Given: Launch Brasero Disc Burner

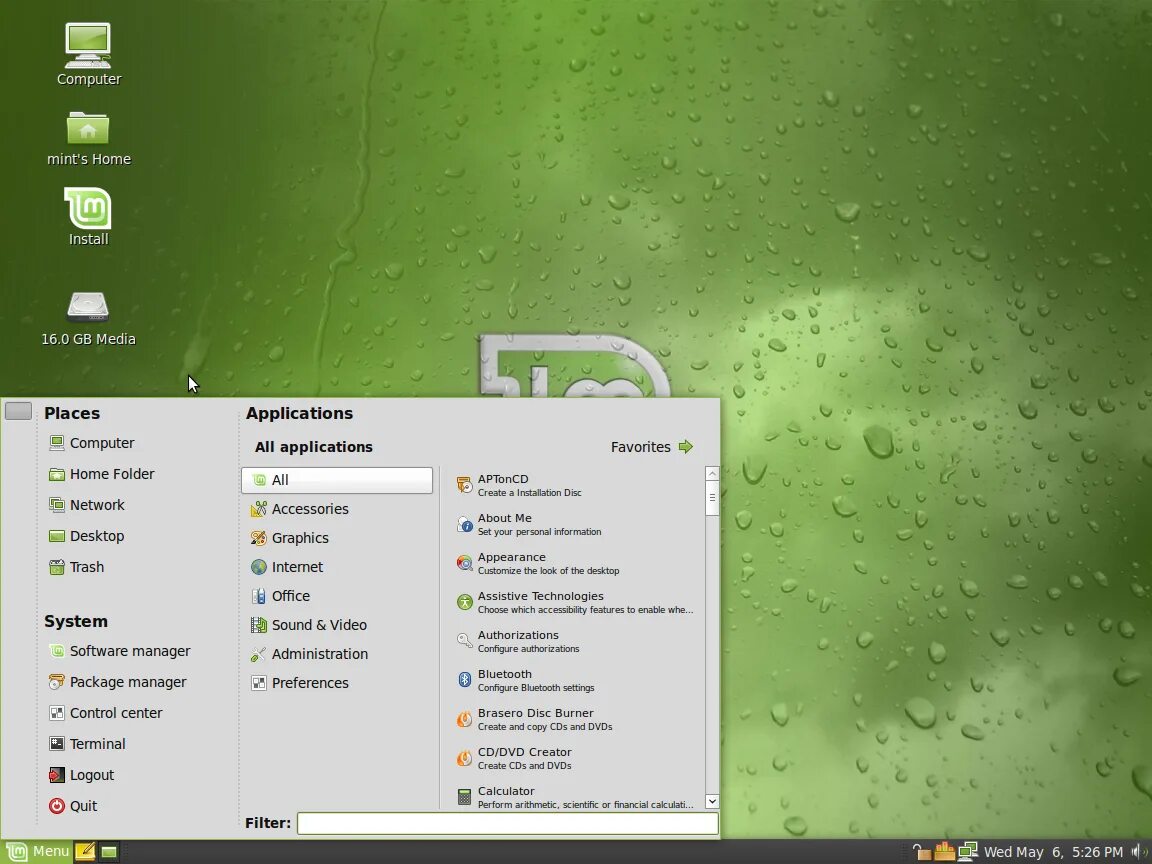Looking at the screenshot, I should [575, 719].
